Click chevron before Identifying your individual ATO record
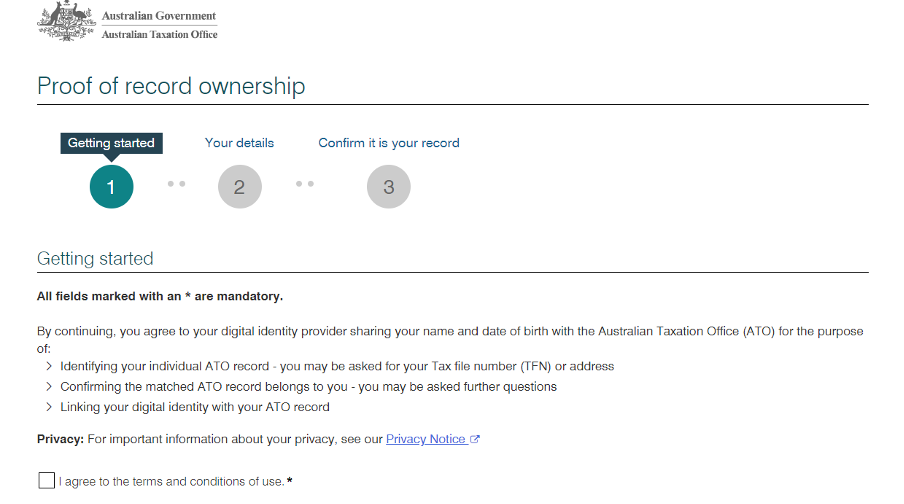This screenshot has height=504, width=904. (49, 366)
